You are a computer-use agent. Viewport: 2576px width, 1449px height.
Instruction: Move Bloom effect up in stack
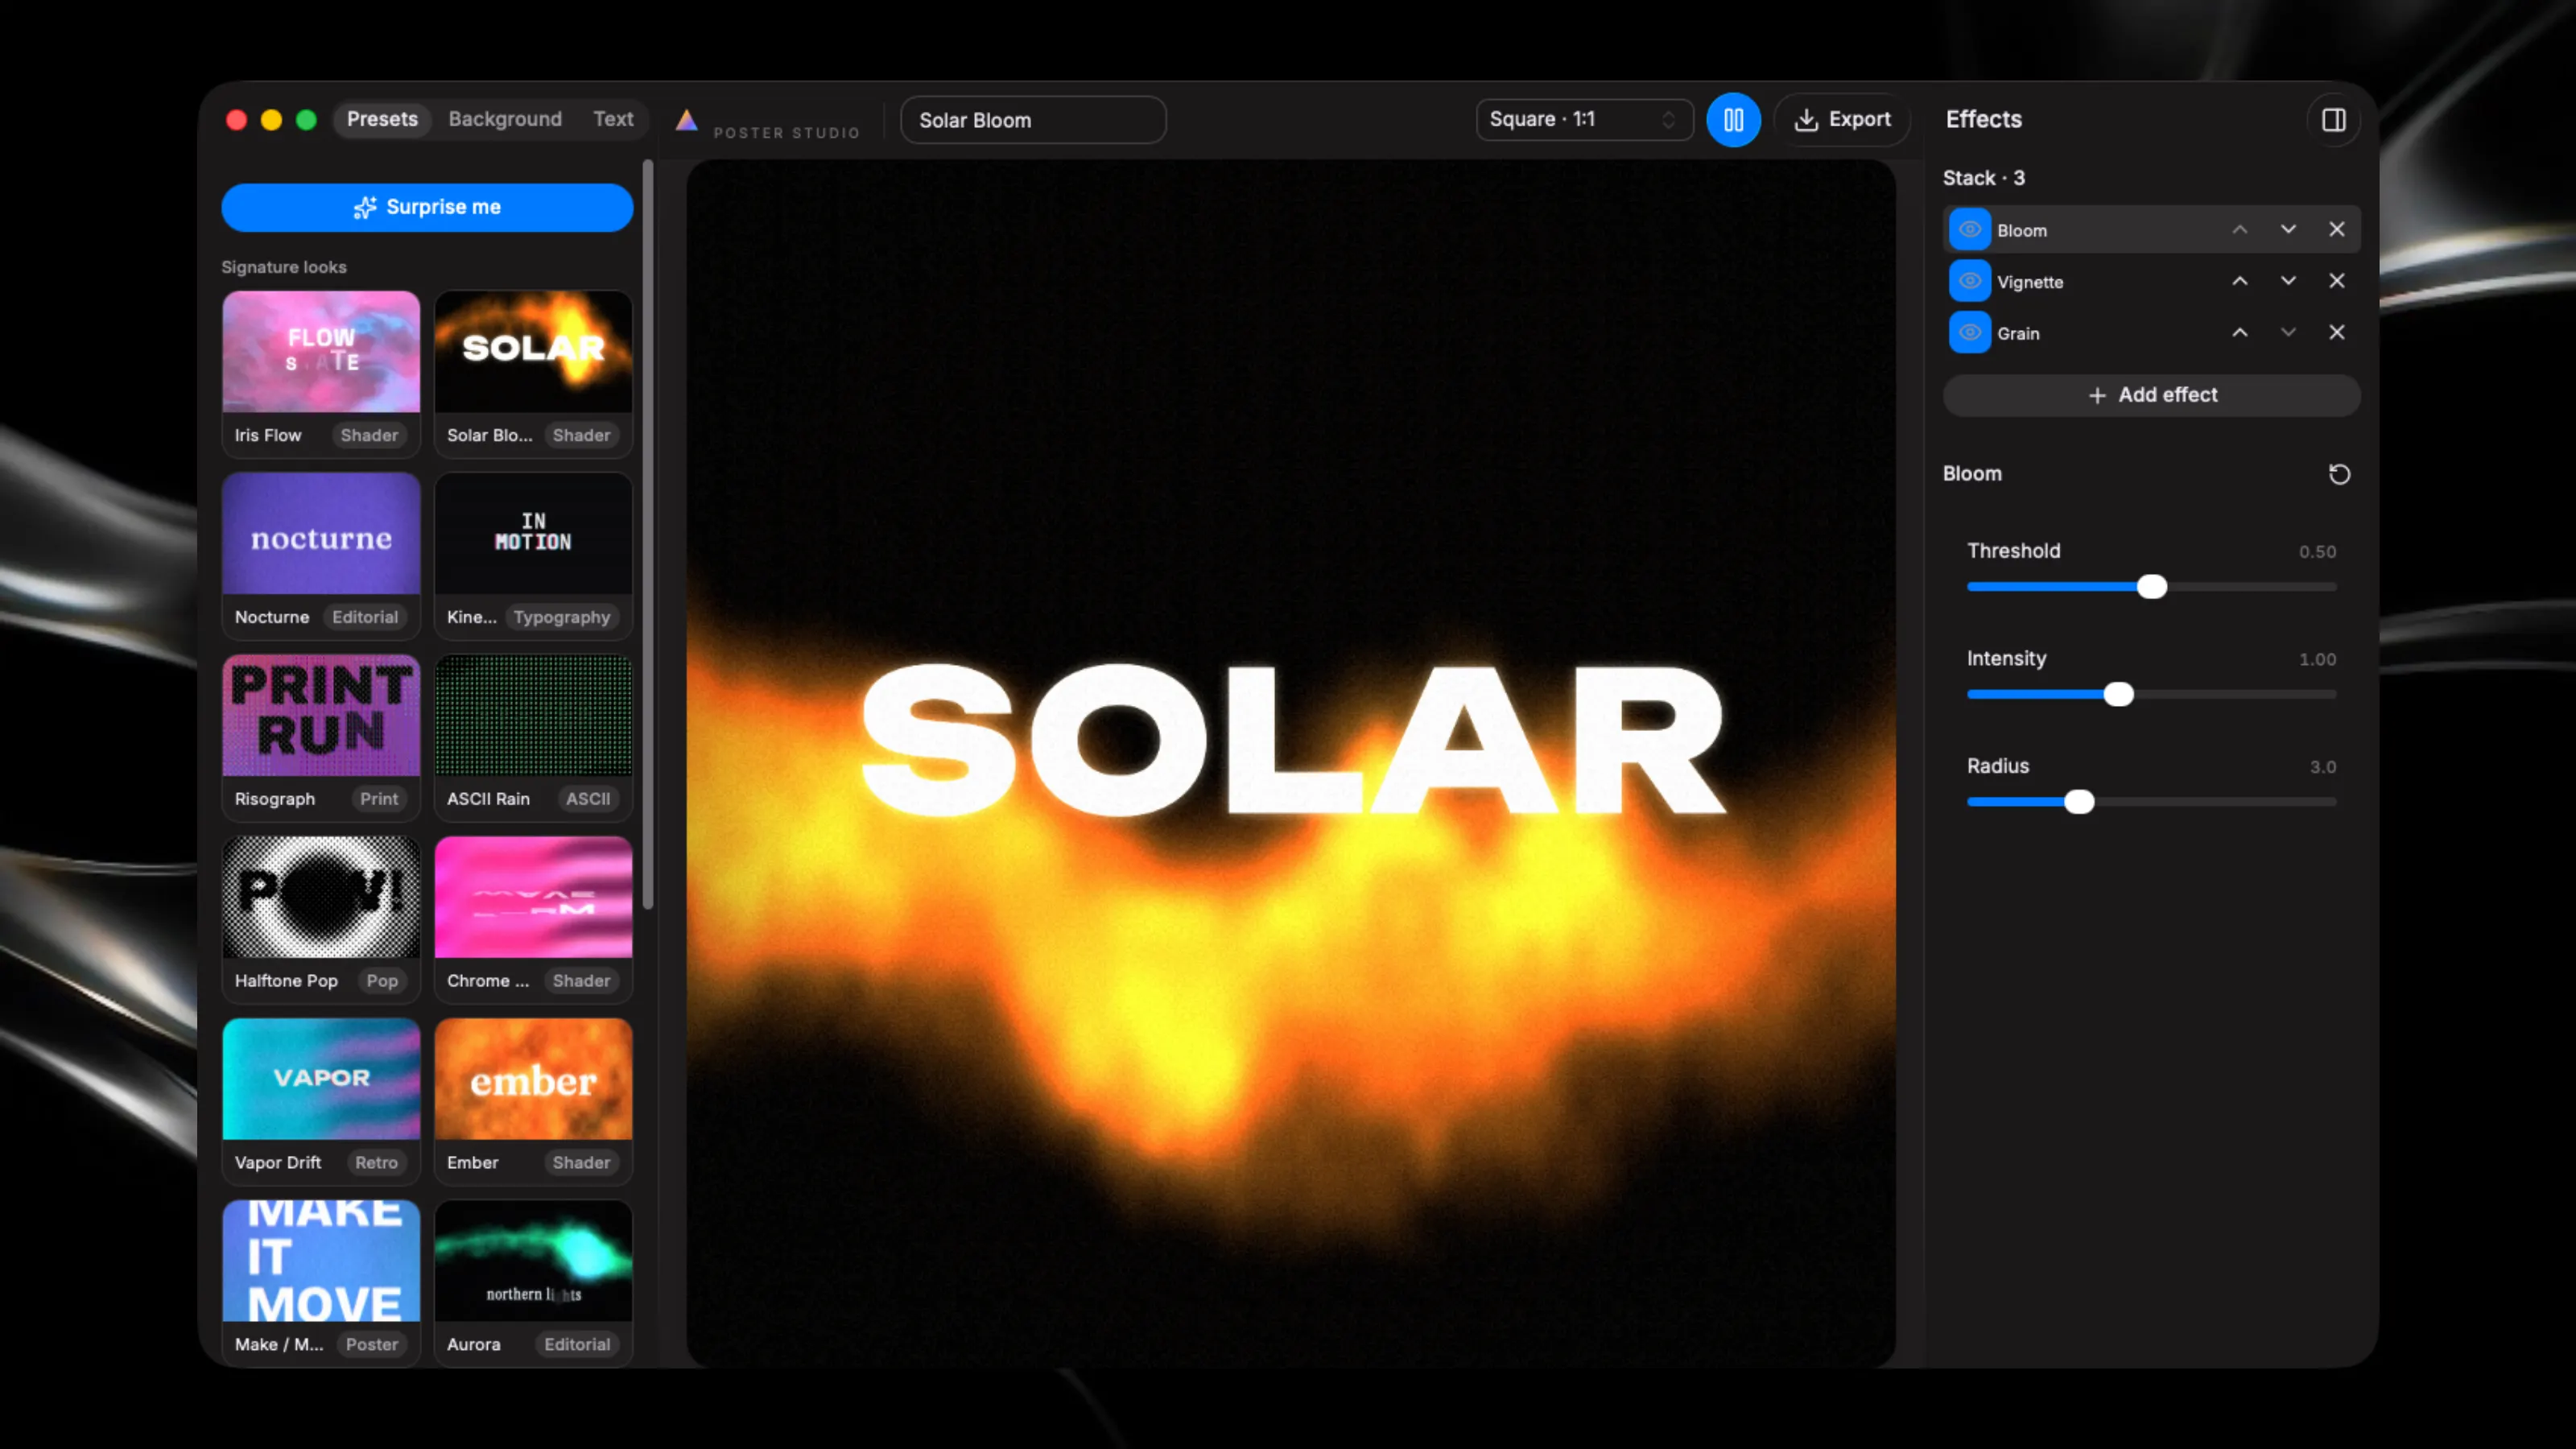(x=2240, y=230)
